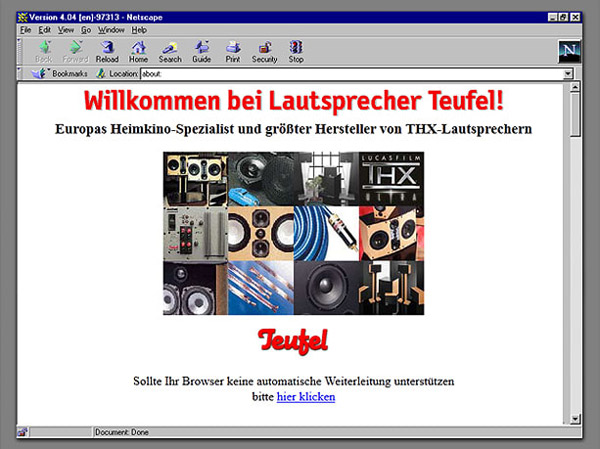Open Security info from toolbar

[x=265, y=51]
